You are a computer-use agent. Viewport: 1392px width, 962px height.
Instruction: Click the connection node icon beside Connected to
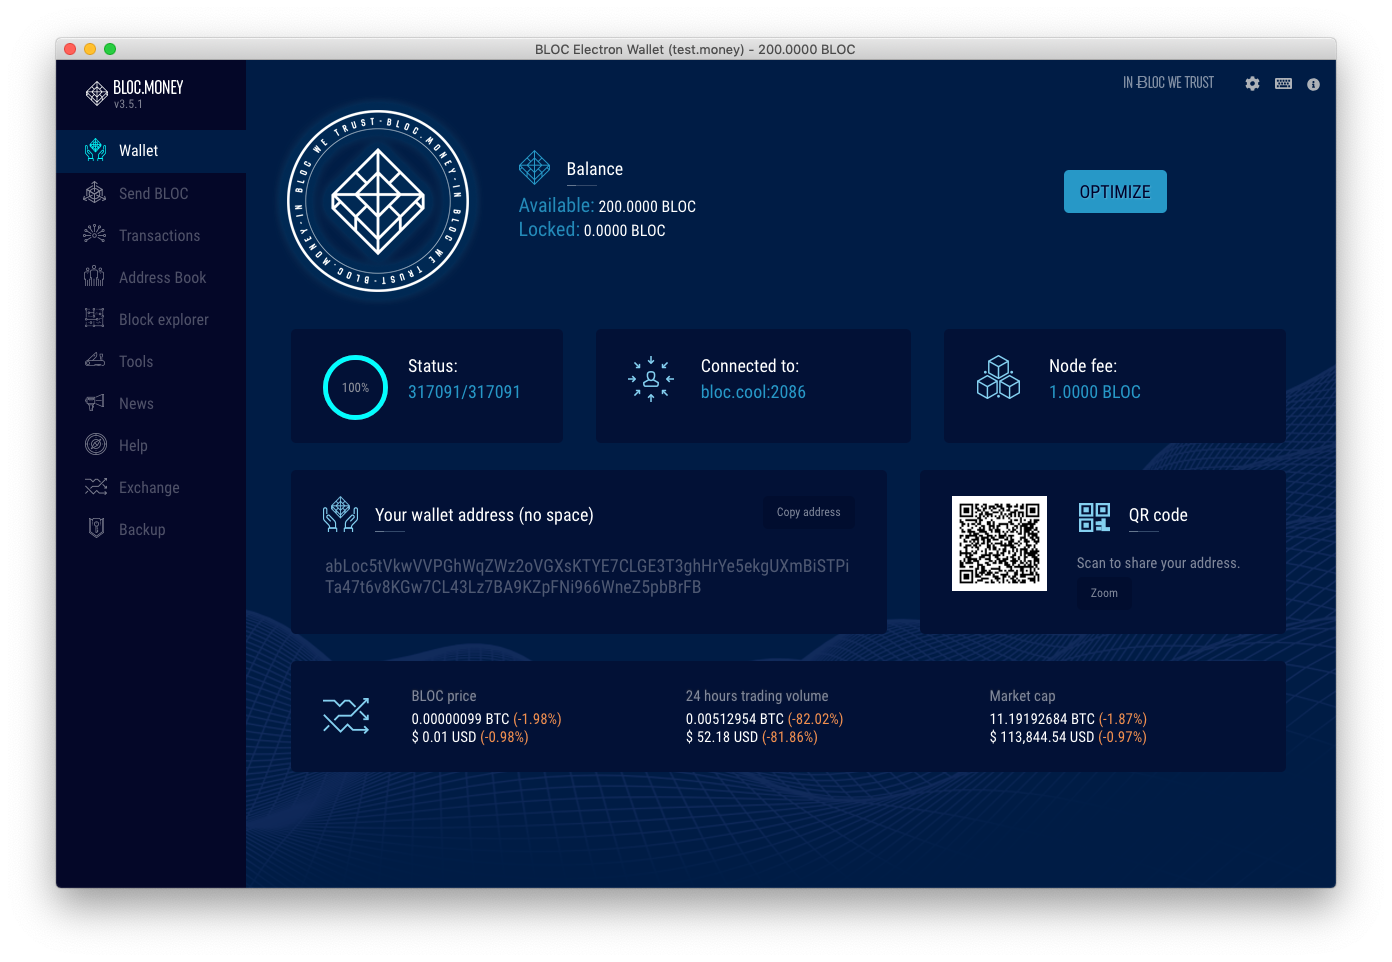(x=651, y=379)
